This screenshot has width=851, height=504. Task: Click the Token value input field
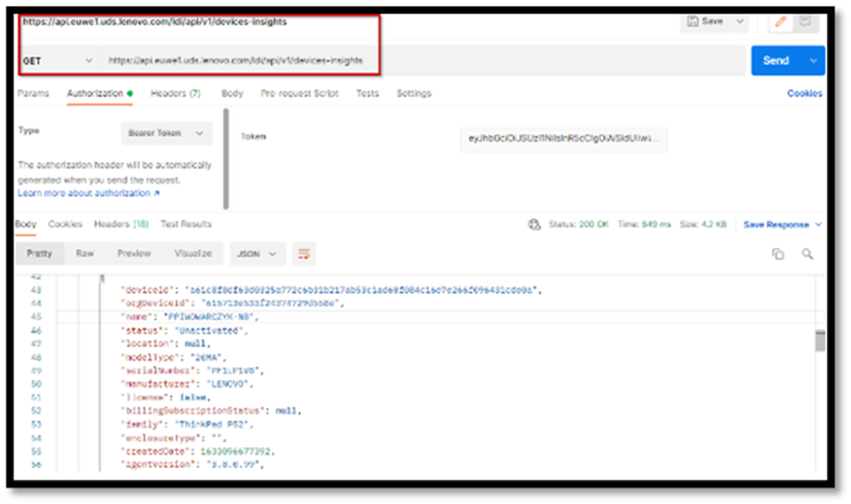coord(562,138)
